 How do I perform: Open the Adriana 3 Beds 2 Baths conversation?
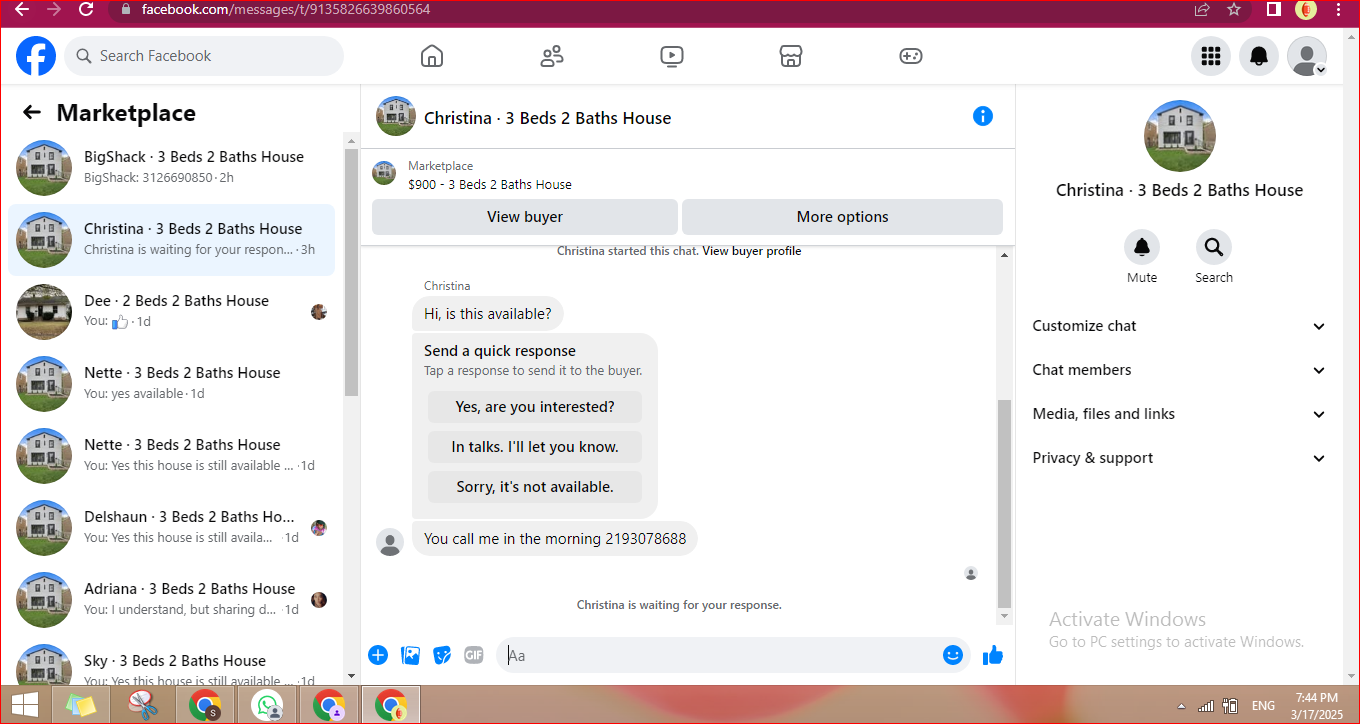tap(172, 600)
